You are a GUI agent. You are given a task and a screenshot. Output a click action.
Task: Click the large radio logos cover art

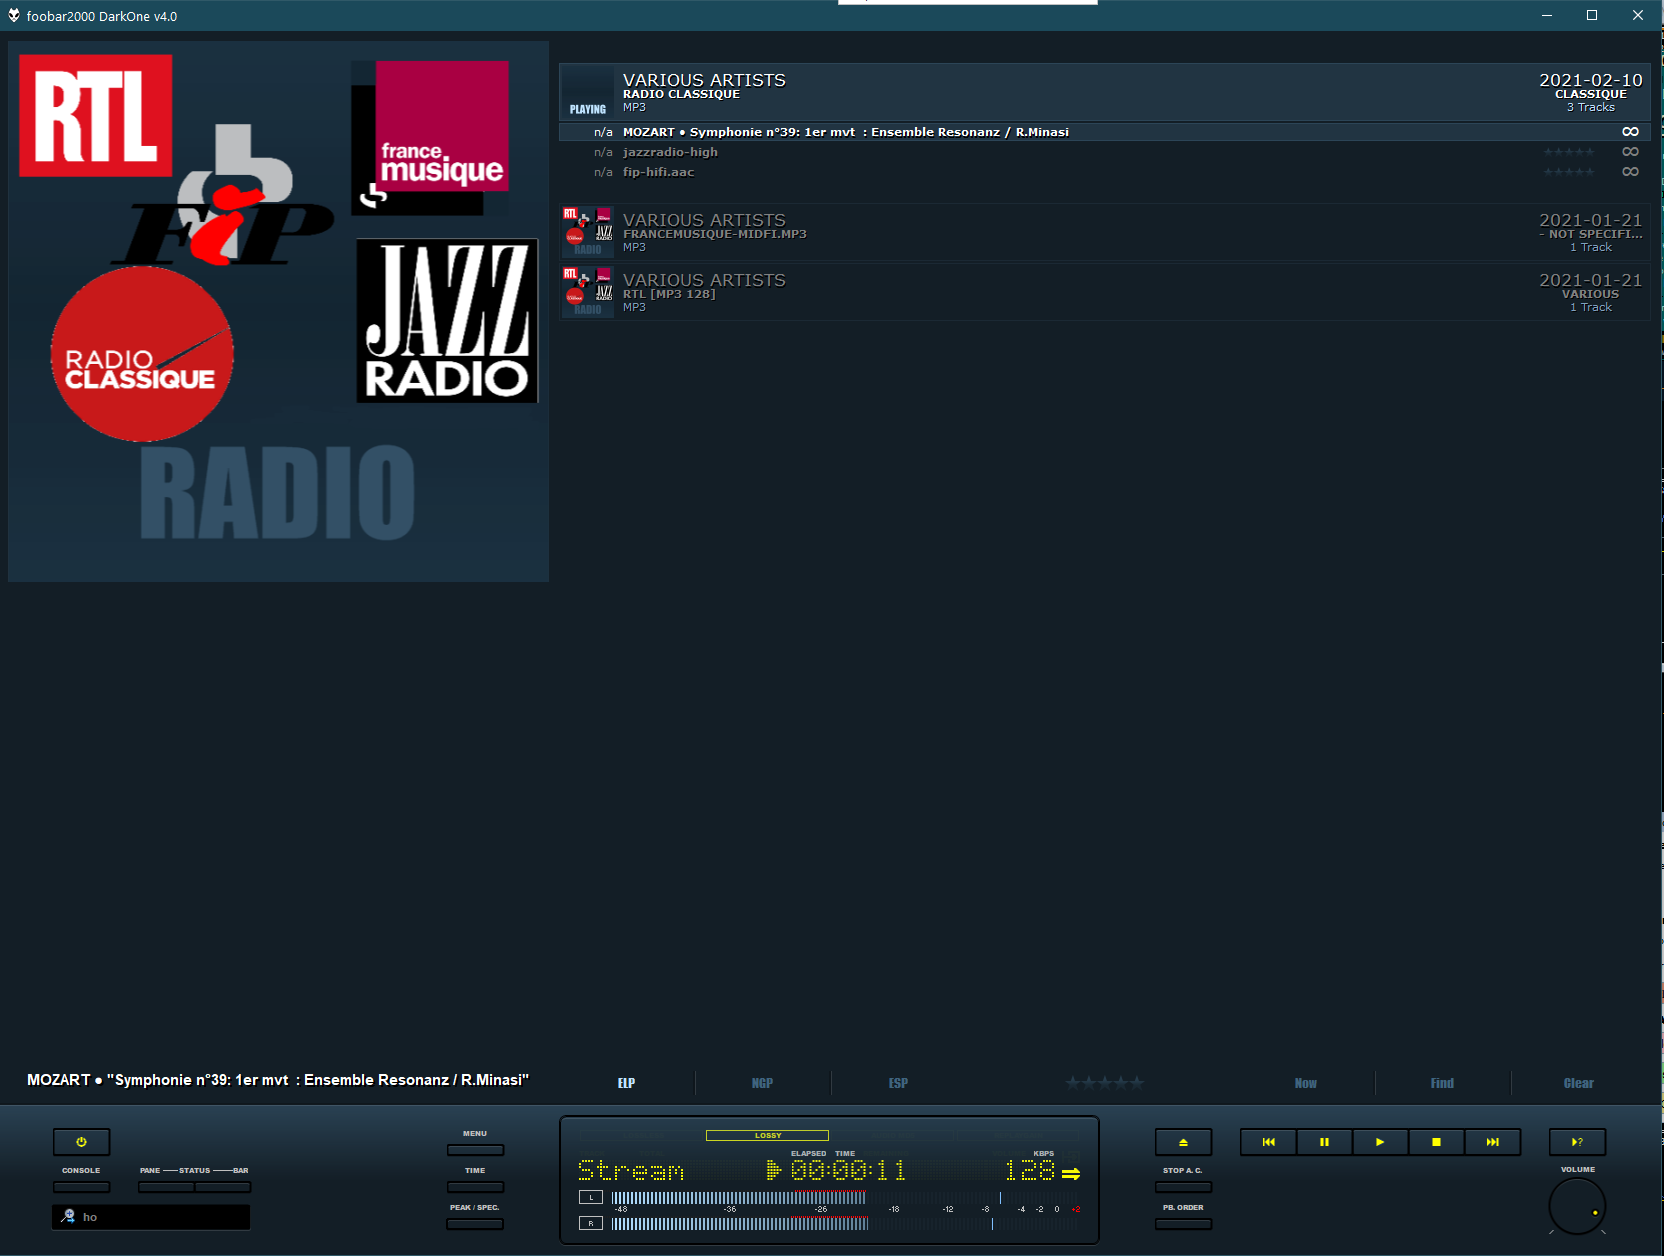(278, 311)
